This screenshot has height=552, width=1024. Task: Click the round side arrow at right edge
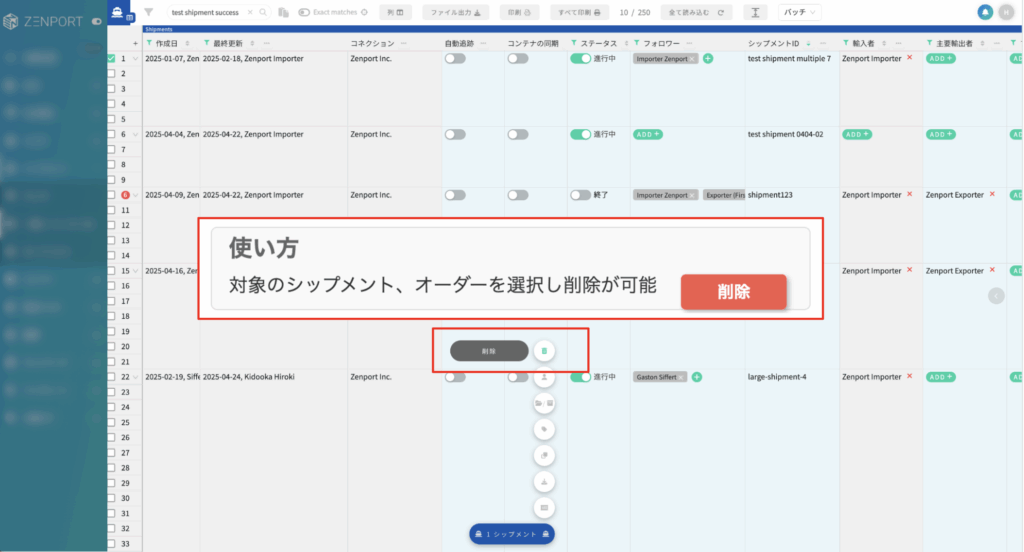click(x=996, y=296)
